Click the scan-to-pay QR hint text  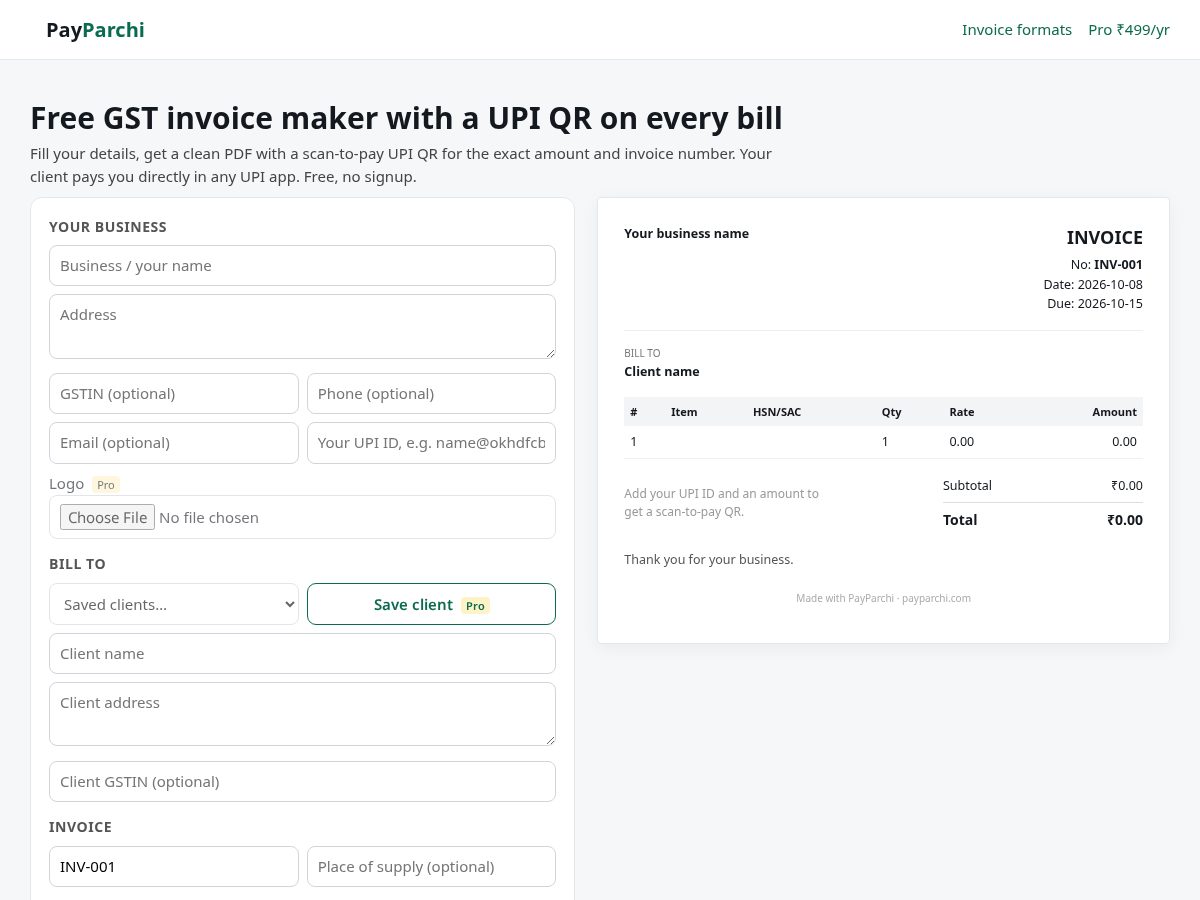pos(722,503)
